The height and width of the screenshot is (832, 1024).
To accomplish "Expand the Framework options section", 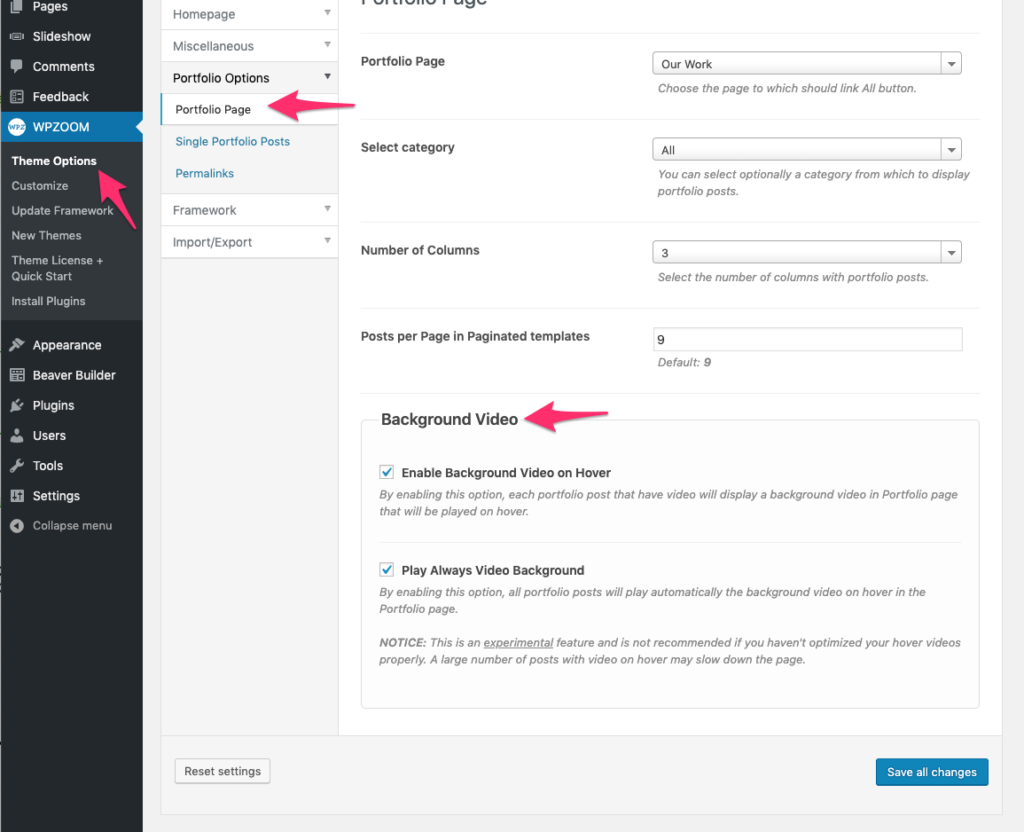I will coord(250,210).
